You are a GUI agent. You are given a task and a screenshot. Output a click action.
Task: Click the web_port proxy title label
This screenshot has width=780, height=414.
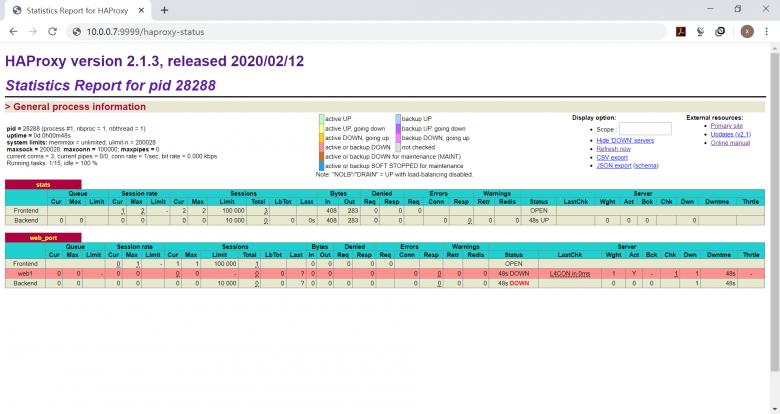pyautogui.click(x=43, y=238)
